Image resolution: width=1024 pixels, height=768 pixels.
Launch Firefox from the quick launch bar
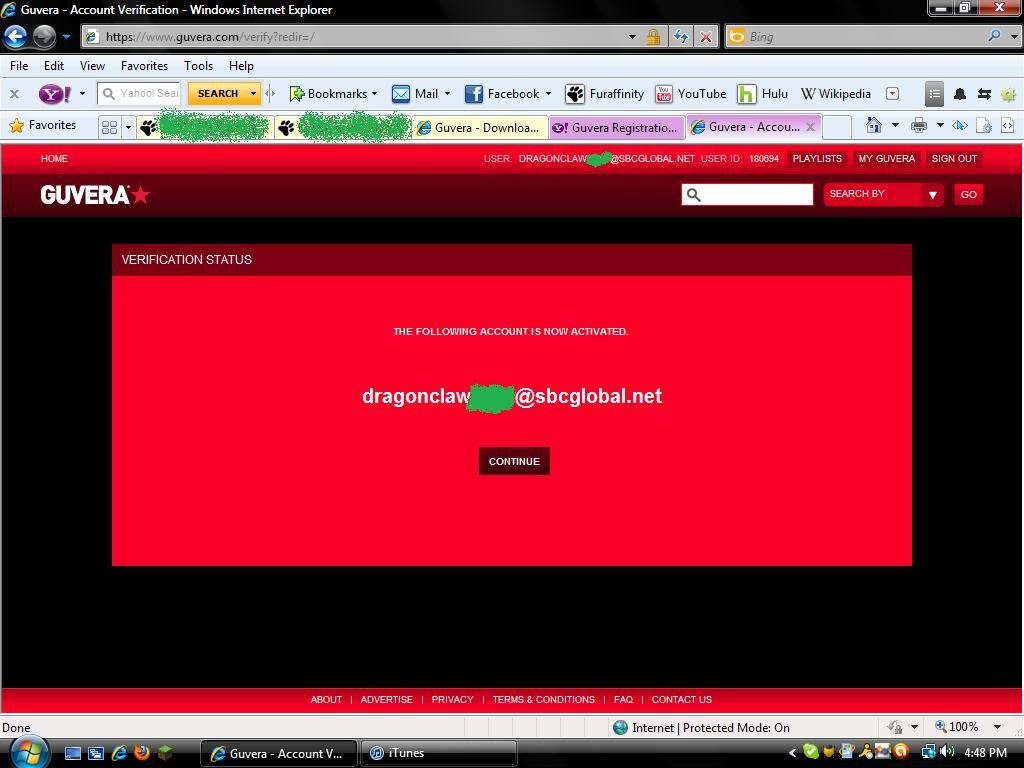[141, 752]
